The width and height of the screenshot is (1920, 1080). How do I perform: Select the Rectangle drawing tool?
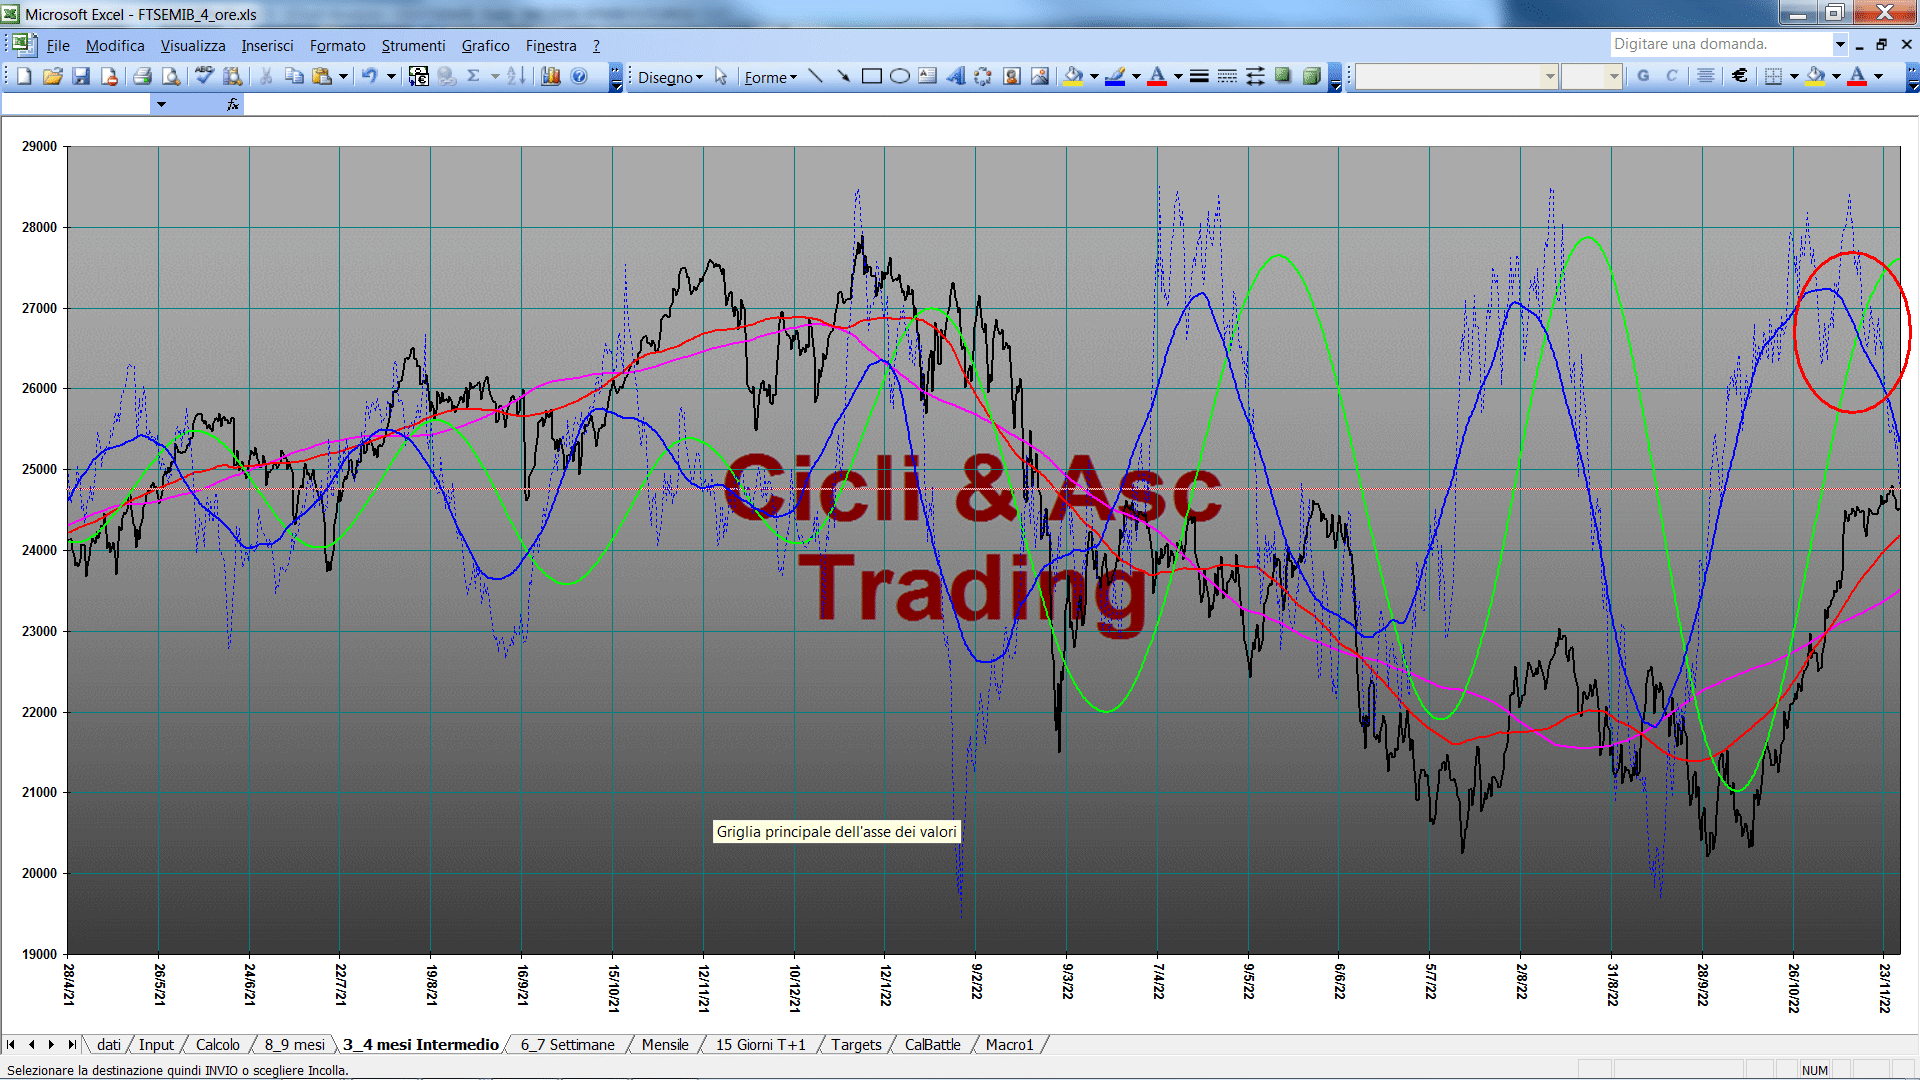(x=872, y=76)
